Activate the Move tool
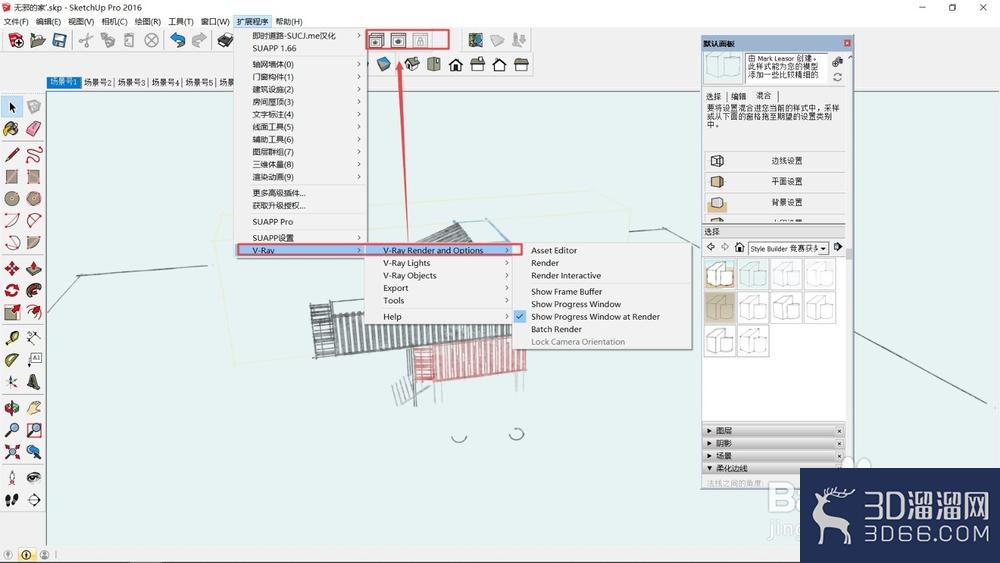 (x=11, y=268)
